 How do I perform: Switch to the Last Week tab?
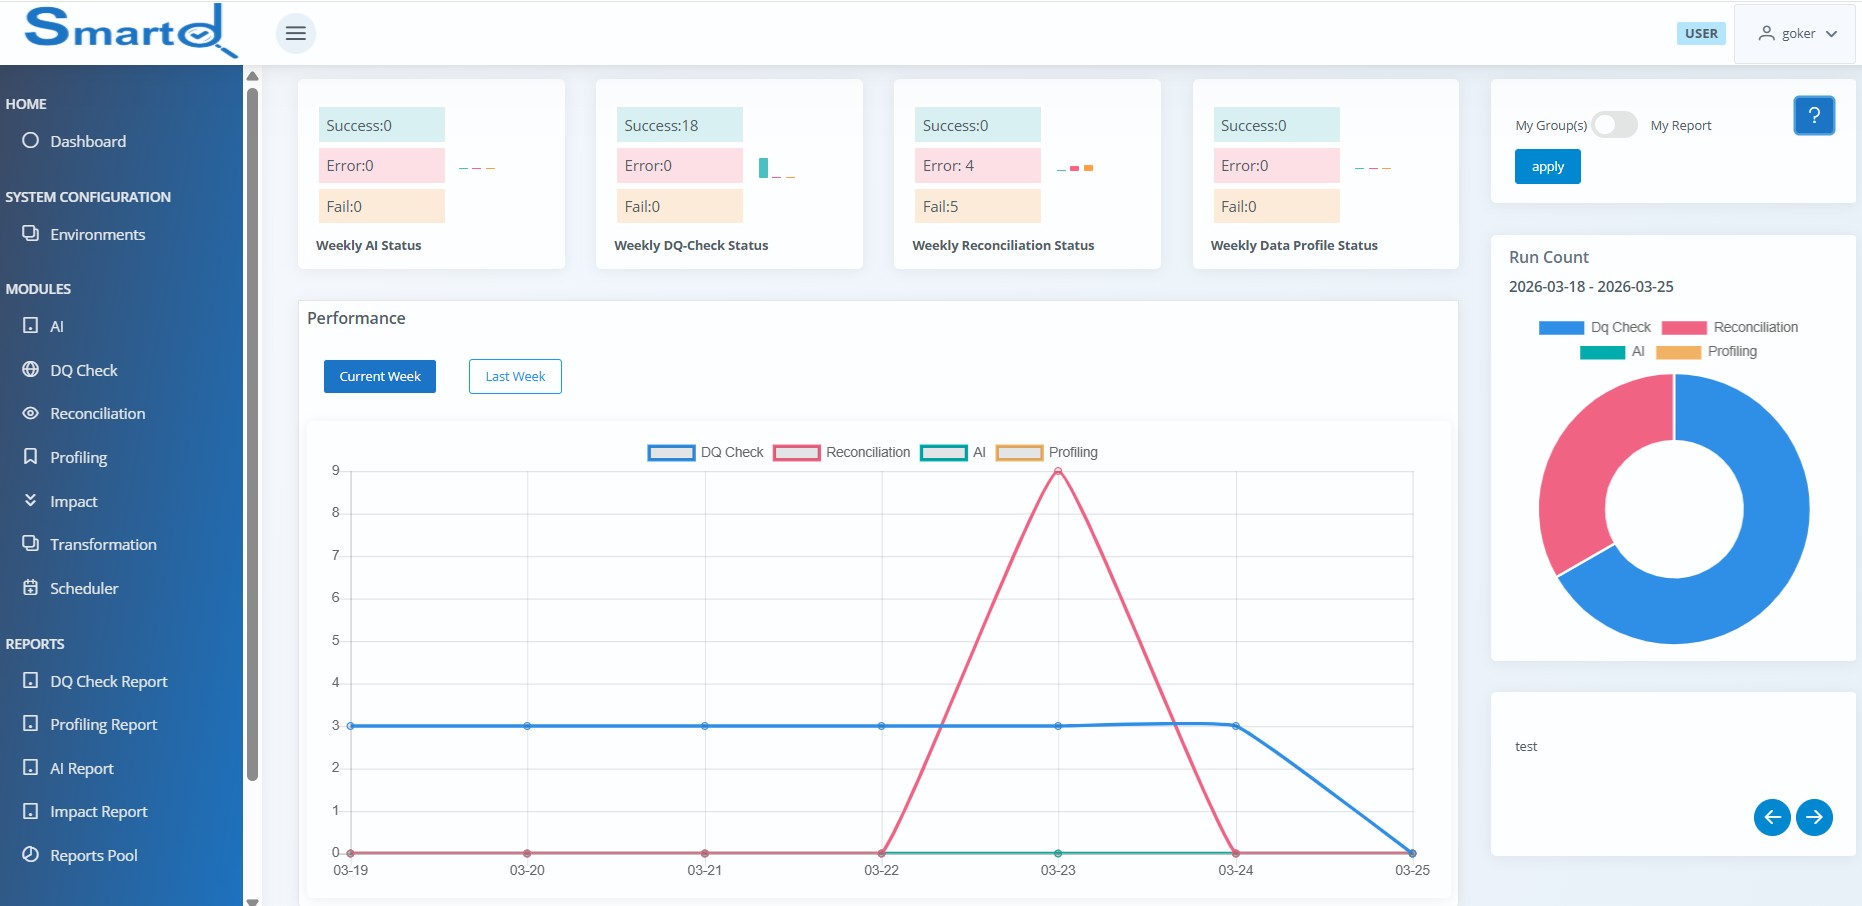point(514,376)
